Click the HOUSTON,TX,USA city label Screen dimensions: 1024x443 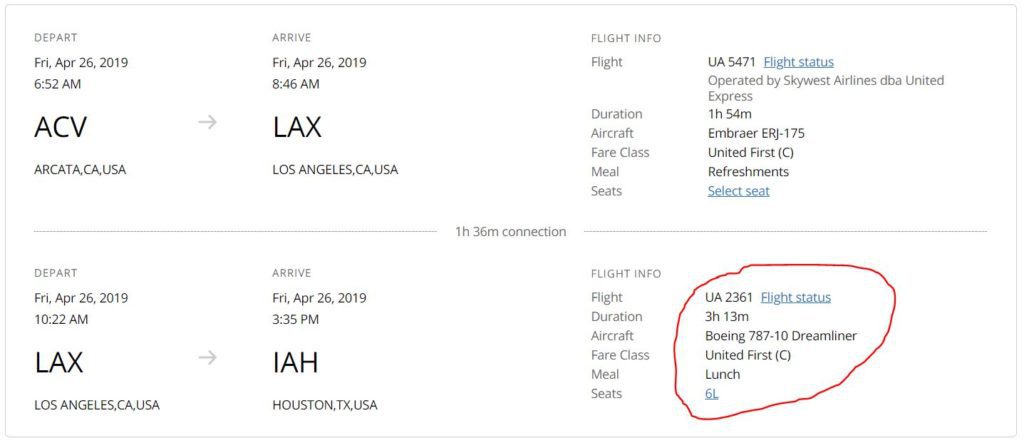pyautogui.click(x=324, y=405)
